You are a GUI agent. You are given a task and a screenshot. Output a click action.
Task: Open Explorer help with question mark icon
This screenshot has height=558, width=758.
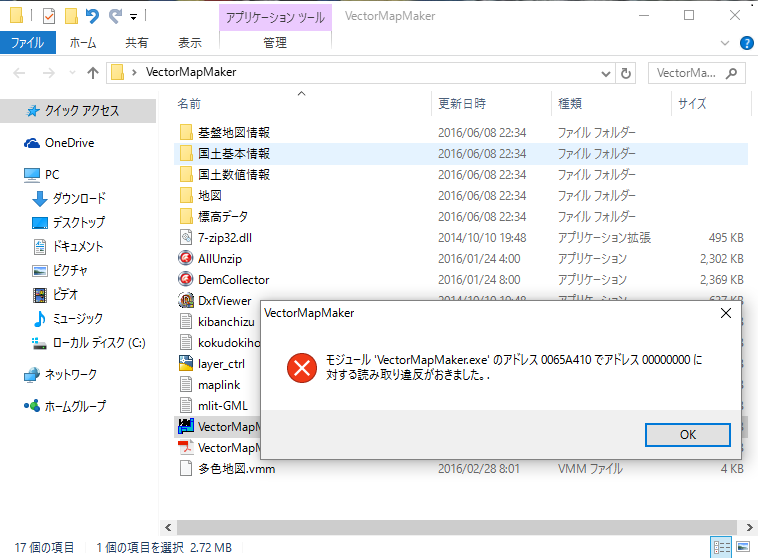[x=746, y=43]
